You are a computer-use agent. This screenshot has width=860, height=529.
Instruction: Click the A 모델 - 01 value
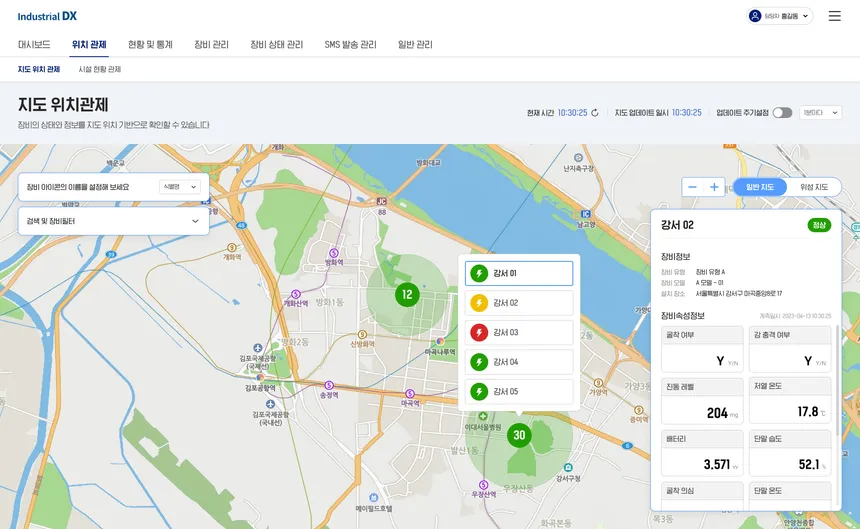[709, 283]
